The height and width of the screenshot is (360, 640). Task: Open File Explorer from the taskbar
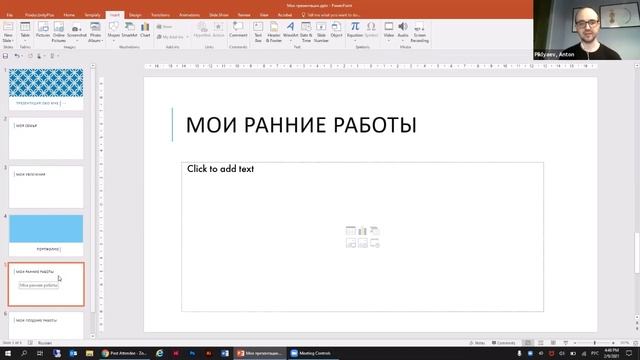point(89,353)
